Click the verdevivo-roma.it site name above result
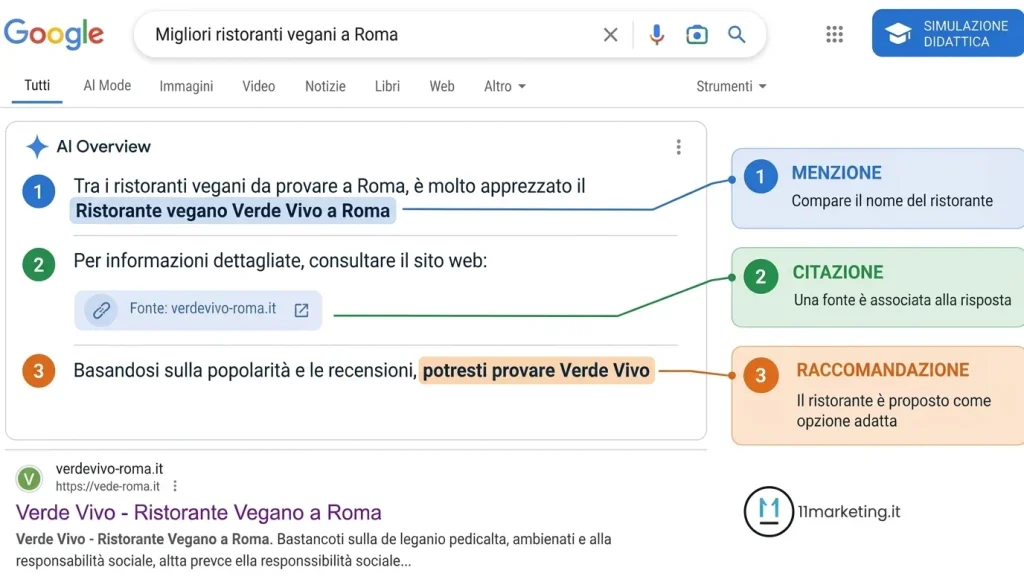The image size is (1024, 582). tap(109, 469)
